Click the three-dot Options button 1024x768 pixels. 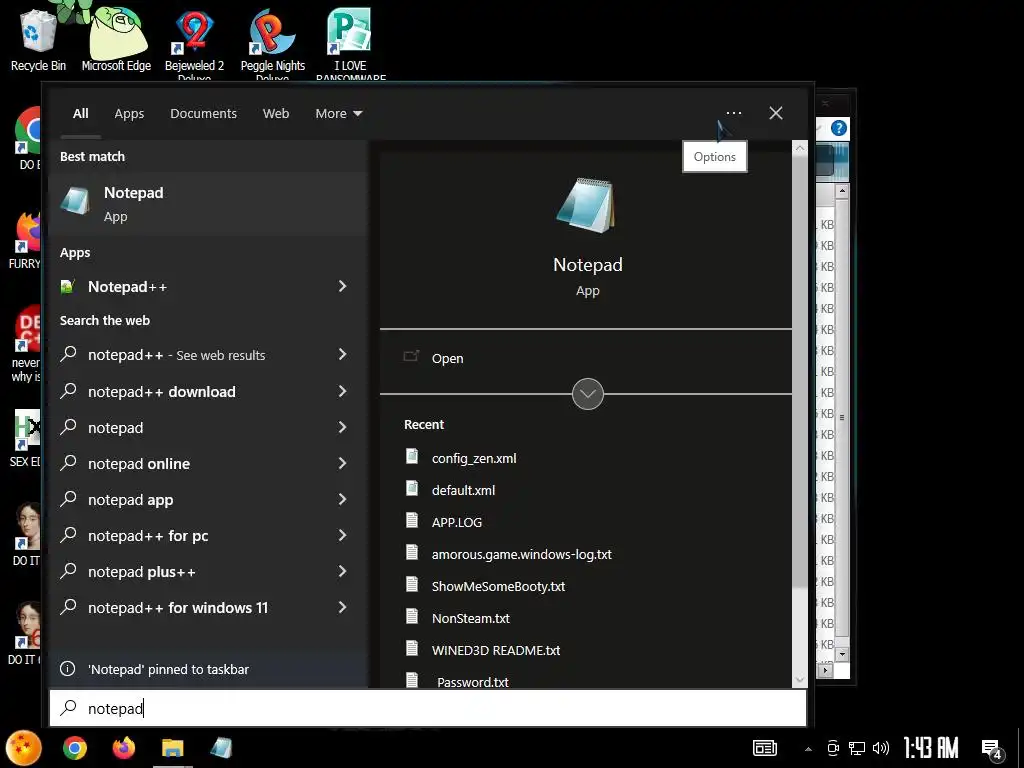tap(733, 113)
